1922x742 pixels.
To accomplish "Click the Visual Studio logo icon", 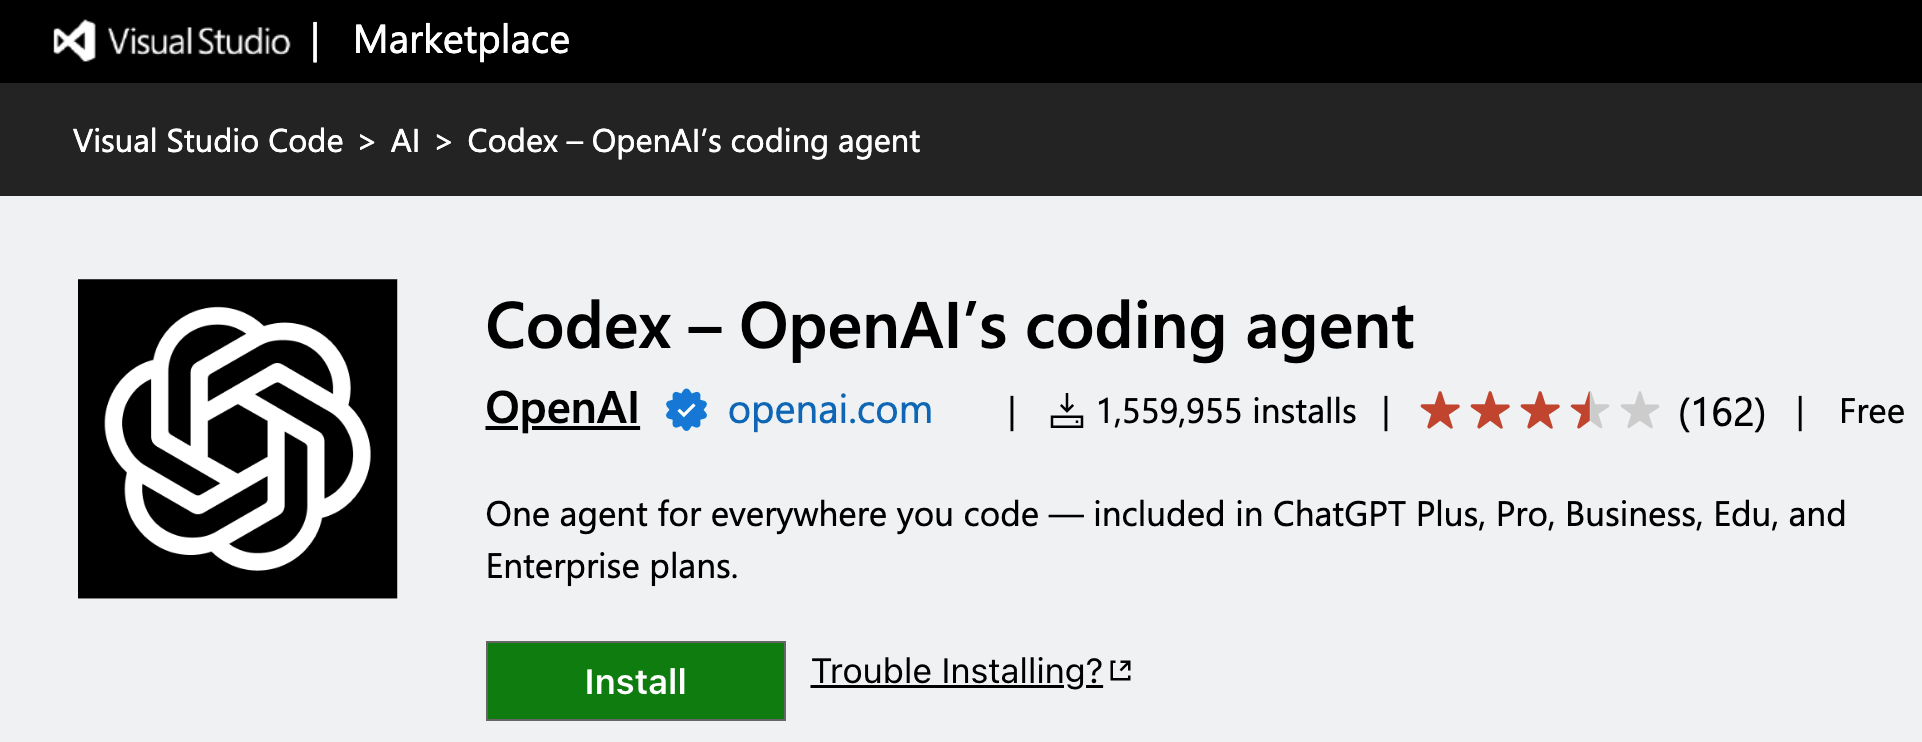I will (x=74, y=41).
